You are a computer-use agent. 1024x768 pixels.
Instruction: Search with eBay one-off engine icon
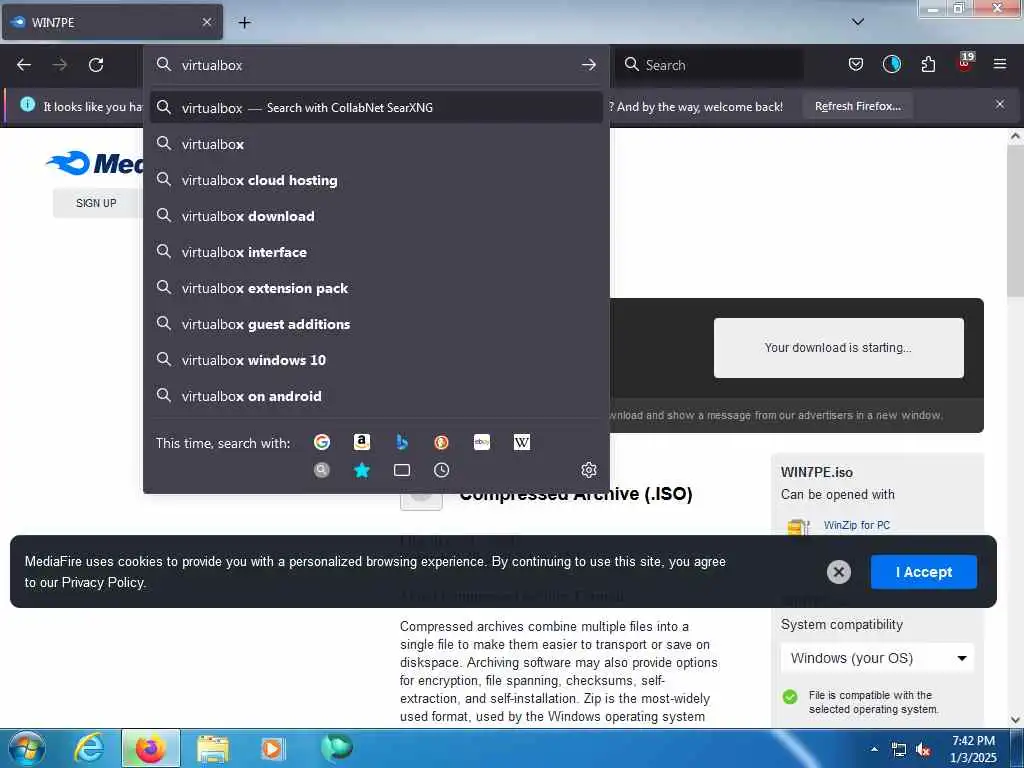482,442
